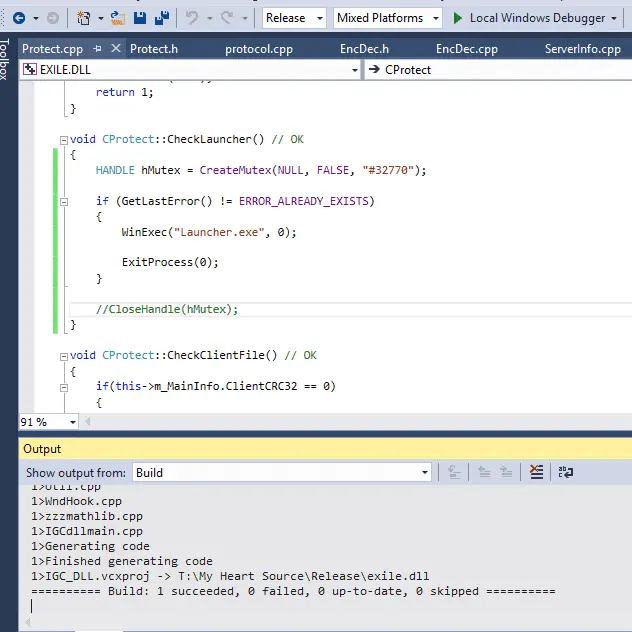
Task: Click the Clear All output icon
Action: pyautogui.click(x=536, y=472)
